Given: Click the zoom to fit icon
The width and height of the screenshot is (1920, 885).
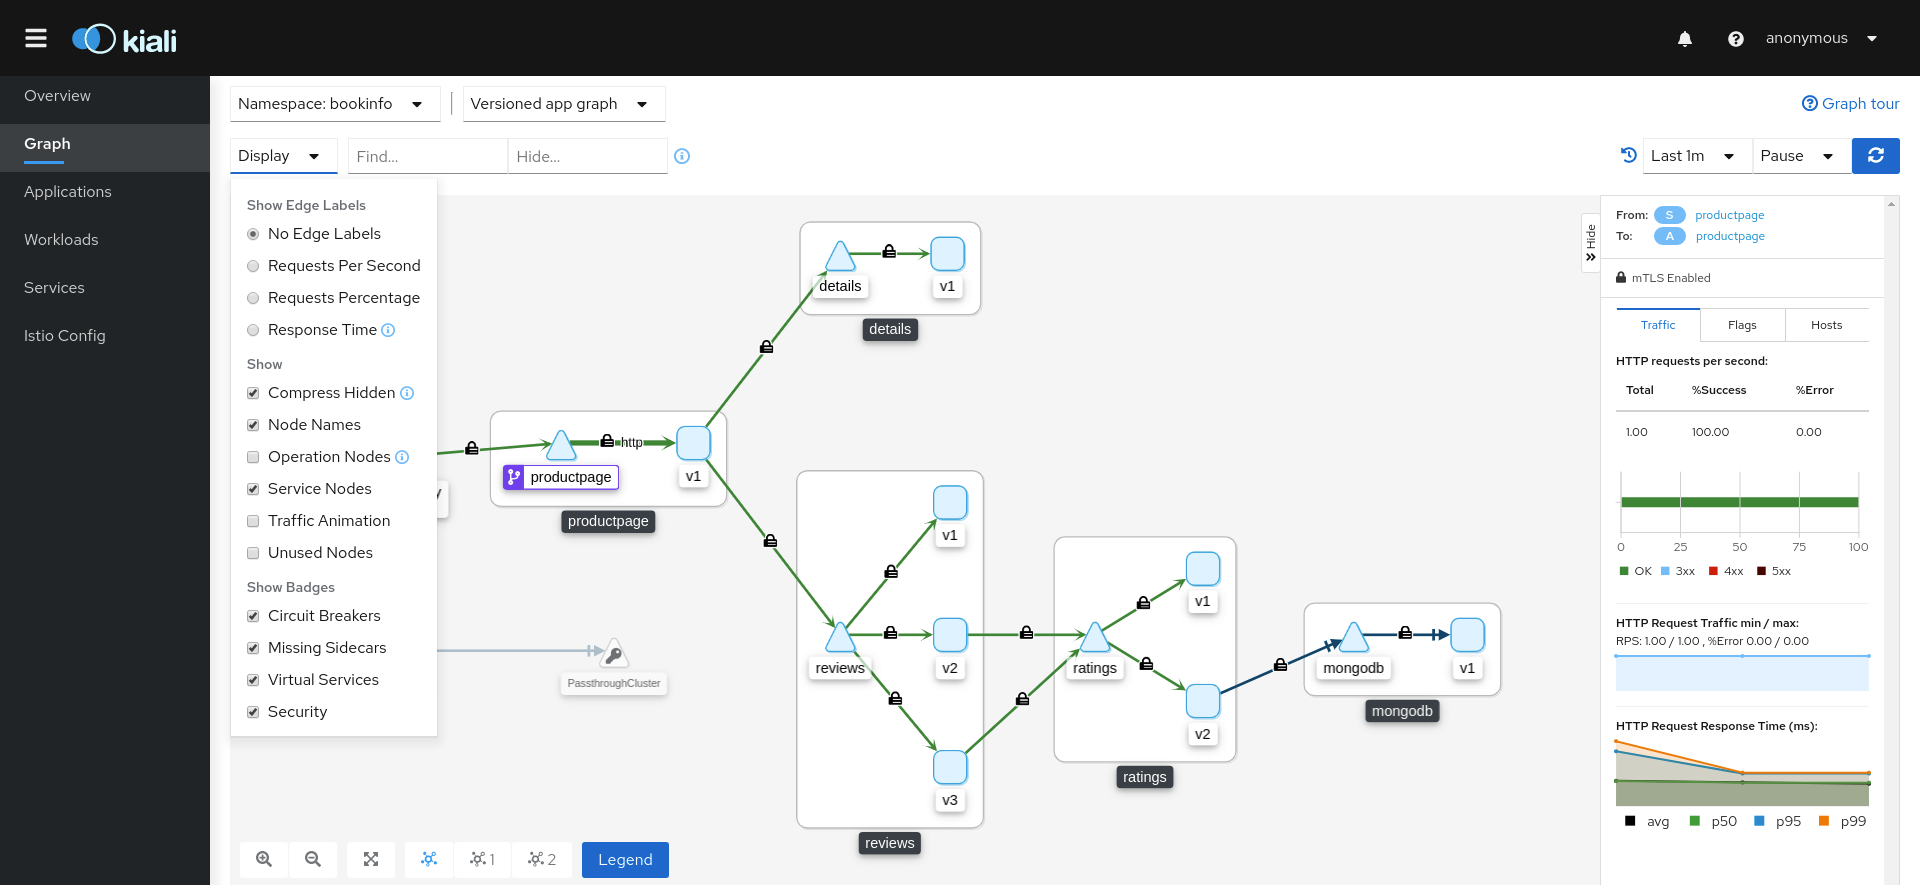Looking at the screenshot, I should coord(371,859).
